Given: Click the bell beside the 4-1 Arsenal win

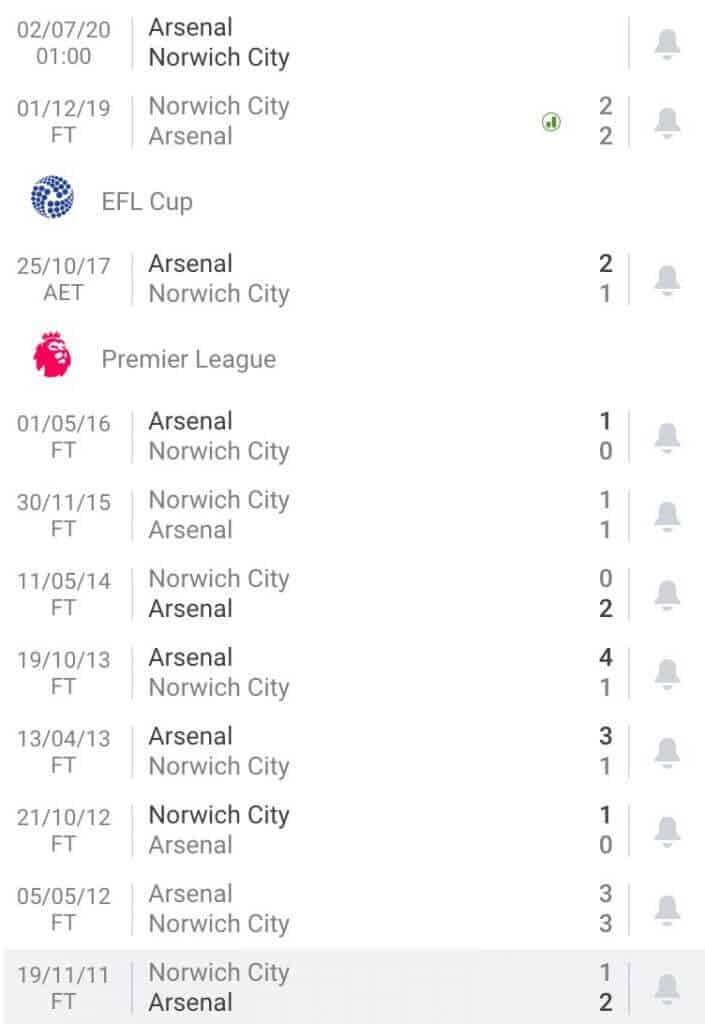Looking at the screenshot, I should pos(665,672).
